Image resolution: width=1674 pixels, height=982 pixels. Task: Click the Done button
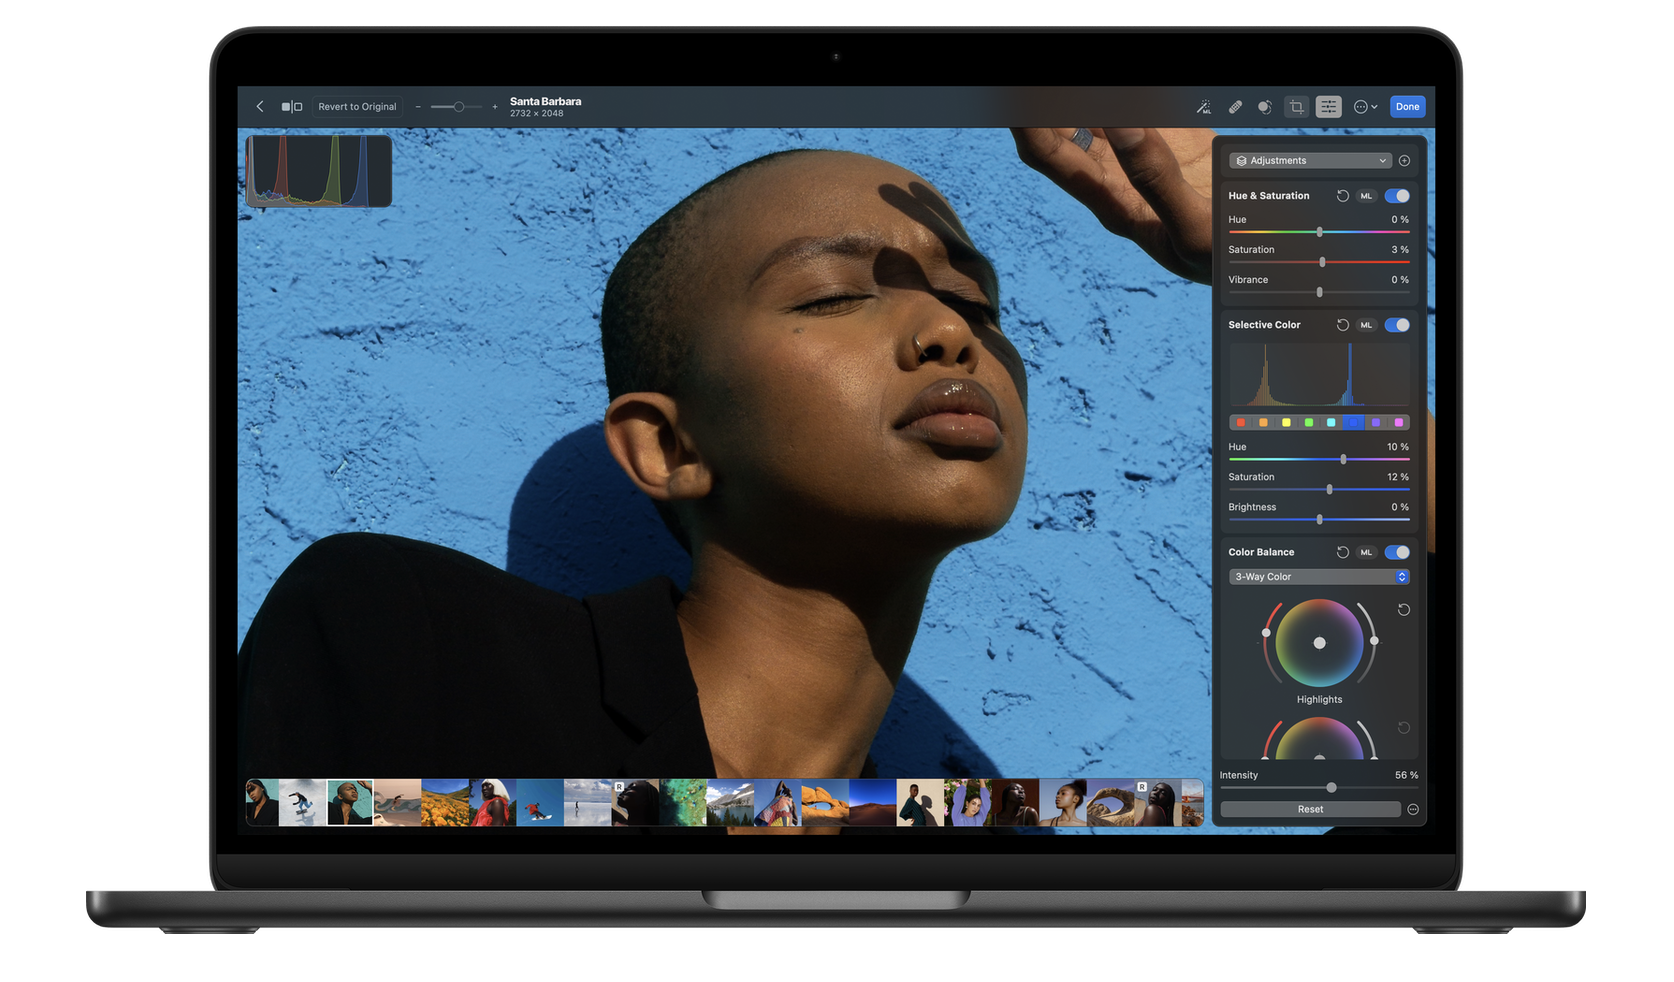coord(1407,107)
